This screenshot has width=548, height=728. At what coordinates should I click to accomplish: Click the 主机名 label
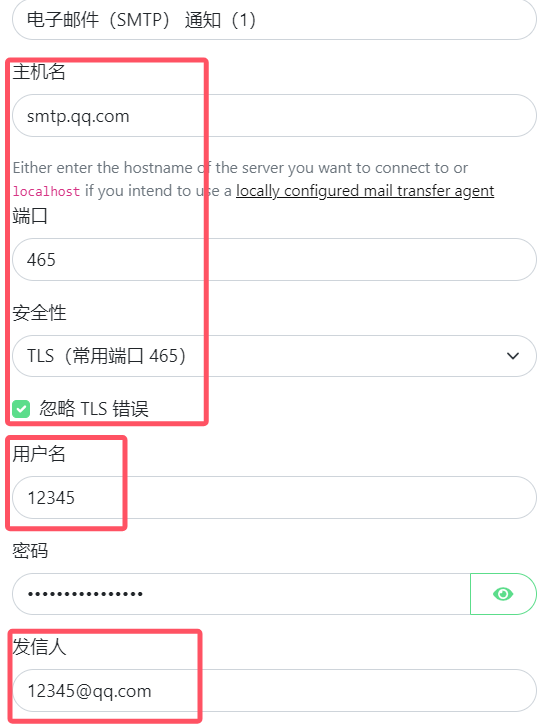click(x=39, y=72)
